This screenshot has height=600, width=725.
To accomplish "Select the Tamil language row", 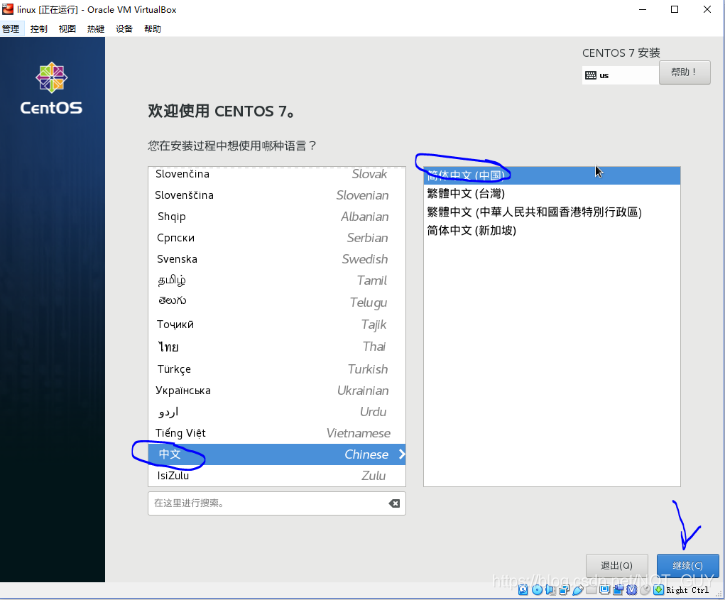I will (x=276, y=281).
